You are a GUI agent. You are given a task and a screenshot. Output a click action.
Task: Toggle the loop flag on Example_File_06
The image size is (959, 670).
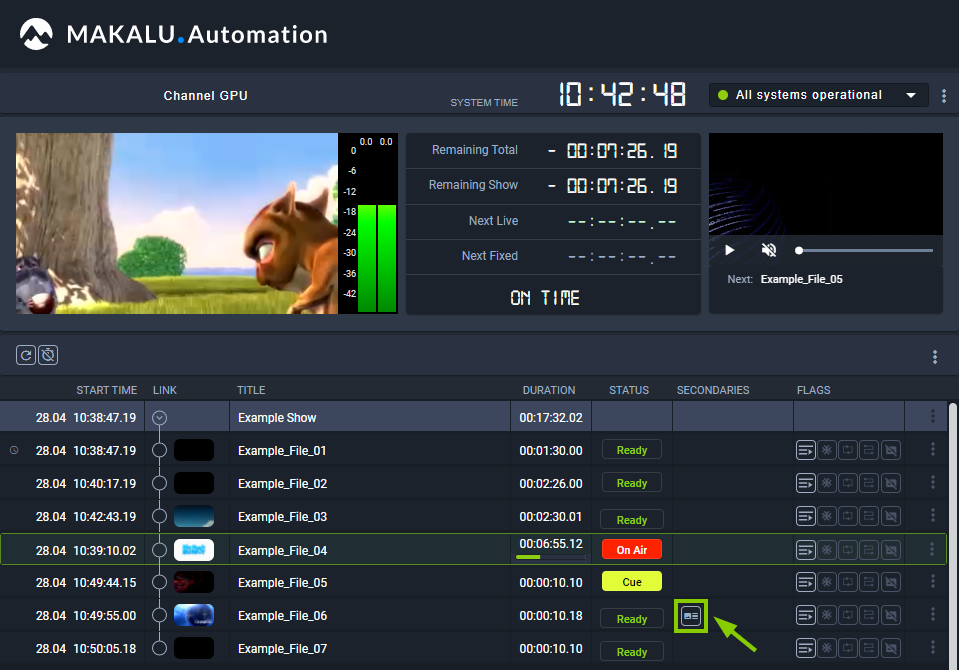coord(848,615)
